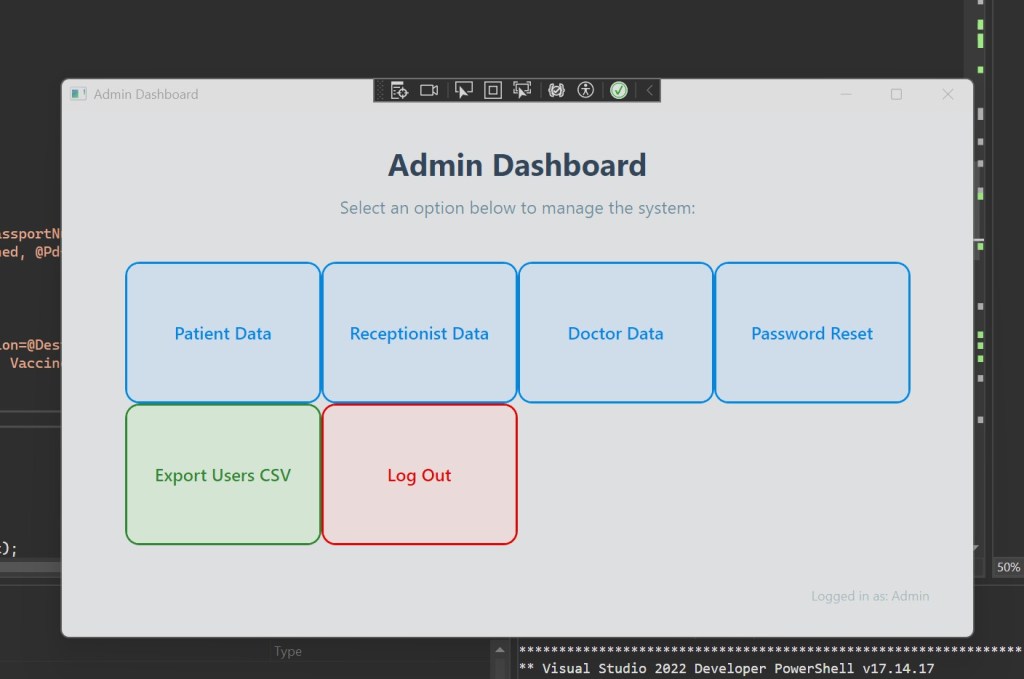Open Live Visual Tree from debug toolbar

pyautogui.click(x=399, y=90)
